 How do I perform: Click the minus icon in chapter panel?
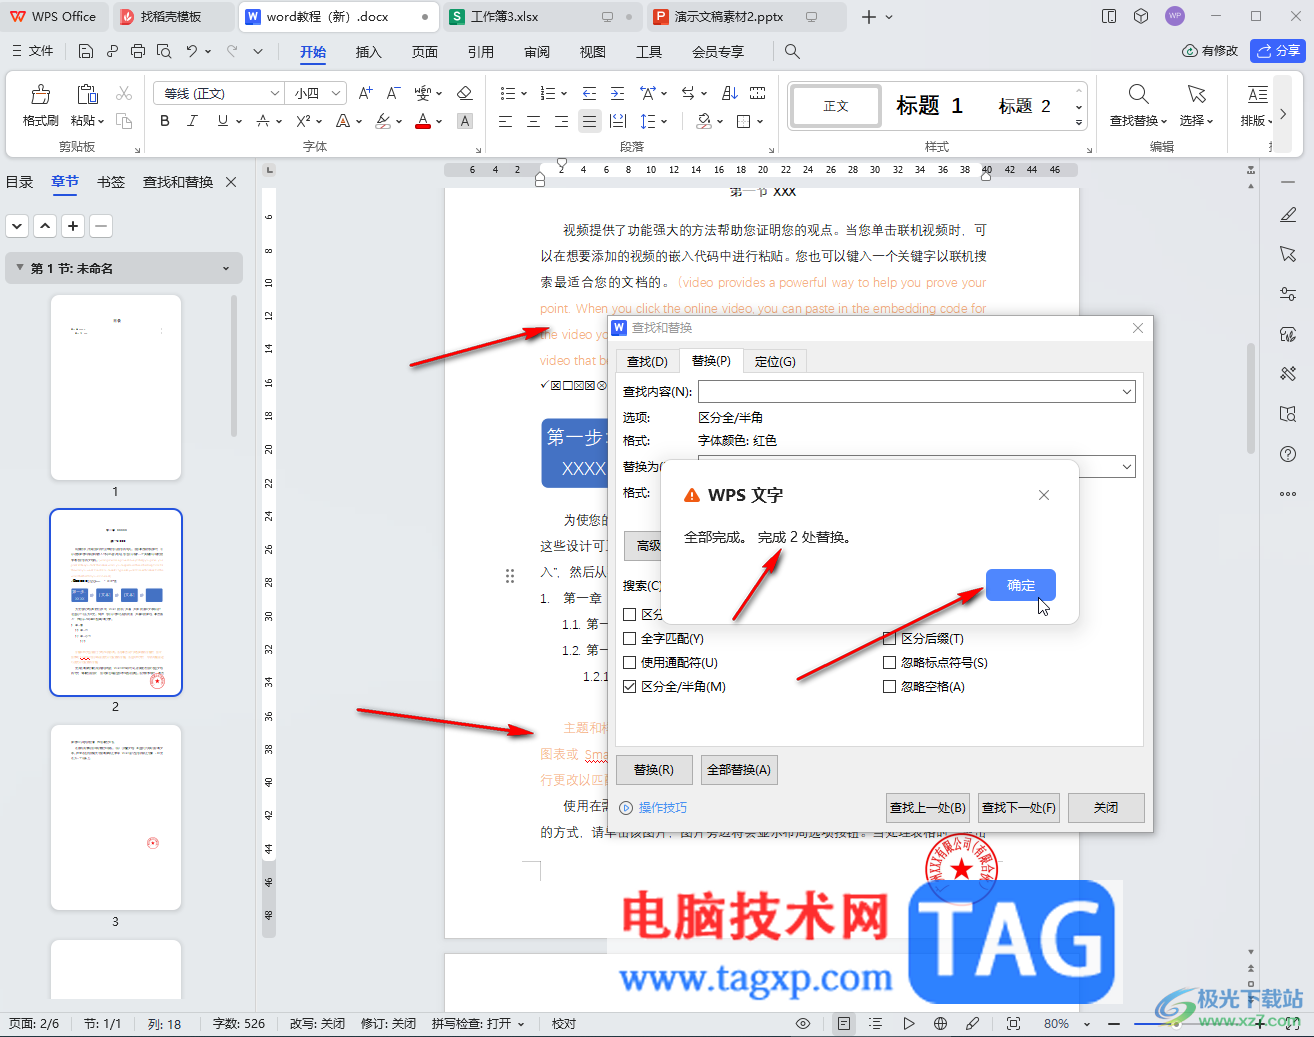point(101,226)
